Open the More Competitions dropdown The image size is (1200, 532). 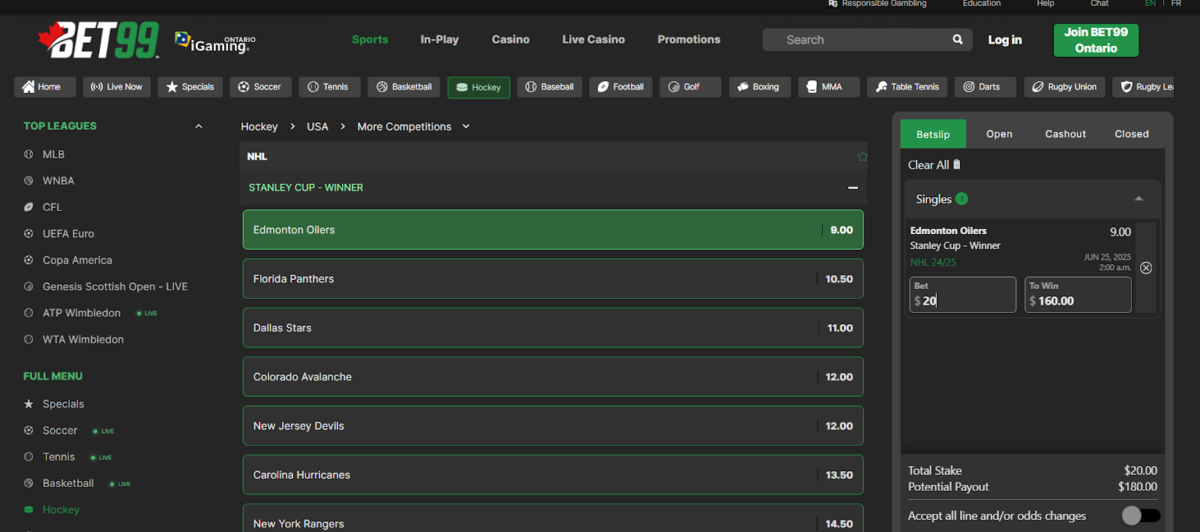[412, 127]
